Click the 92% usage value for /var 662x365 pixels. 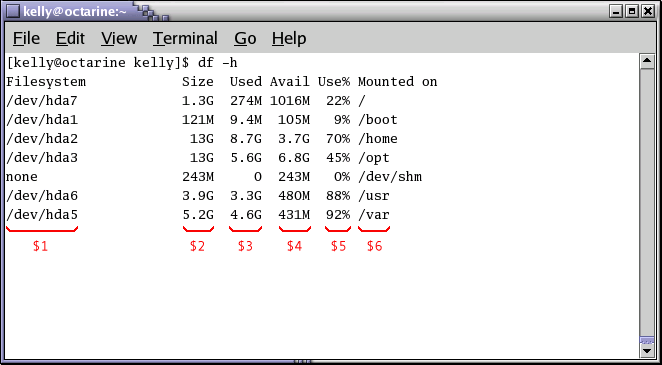pos(338,215)
